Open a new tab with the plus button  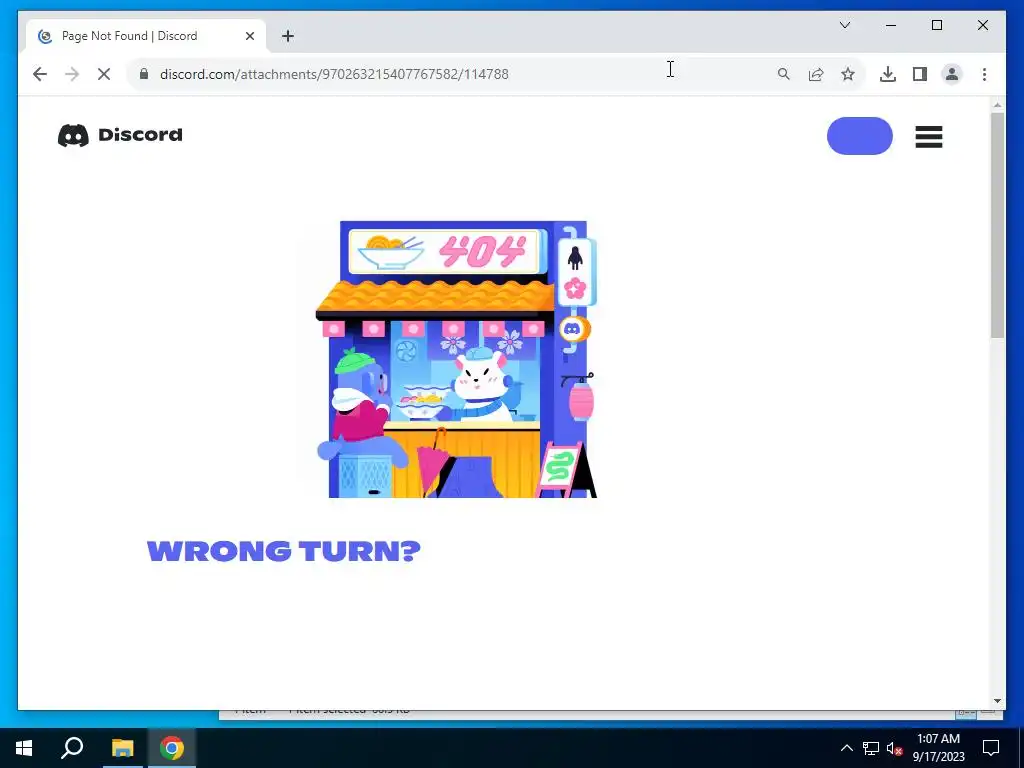tap(288, 36)
